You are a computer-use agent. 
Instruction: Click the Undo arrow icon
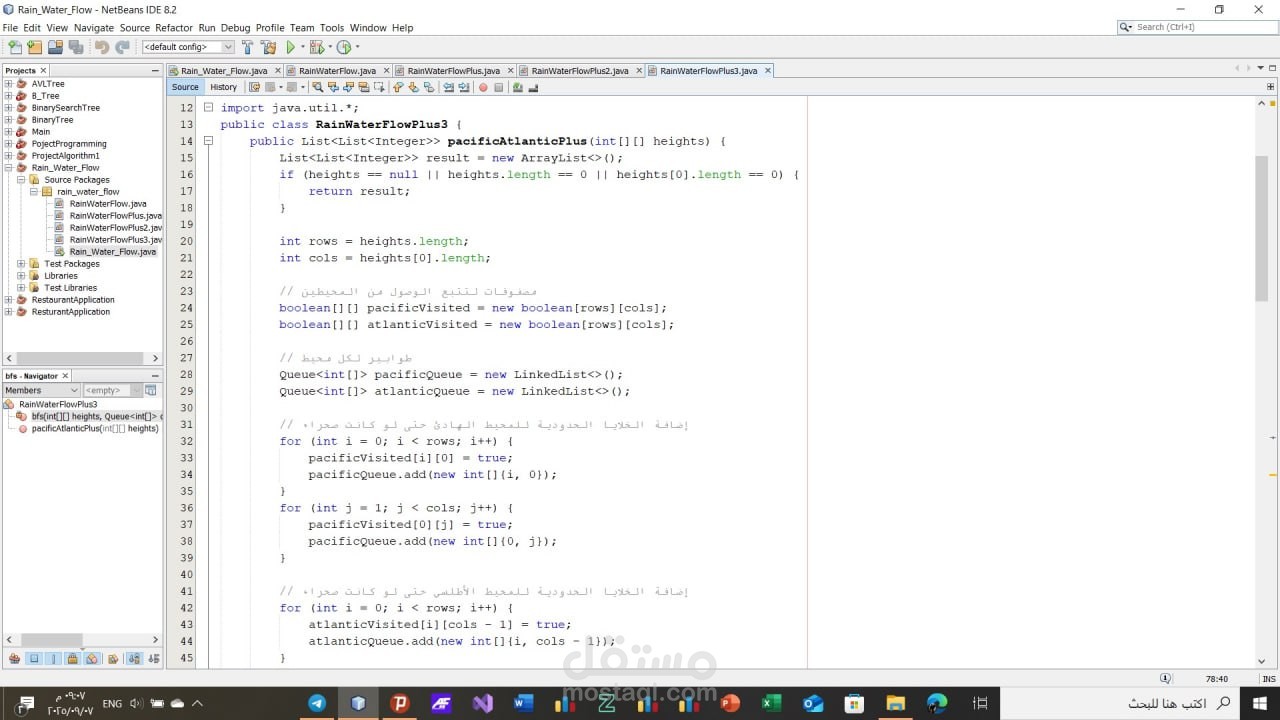(102, 47)
